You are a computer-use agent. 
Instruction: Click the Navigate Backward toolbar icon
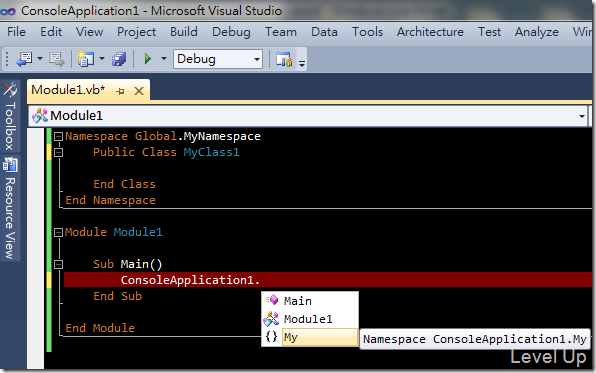tap(25, 59)
